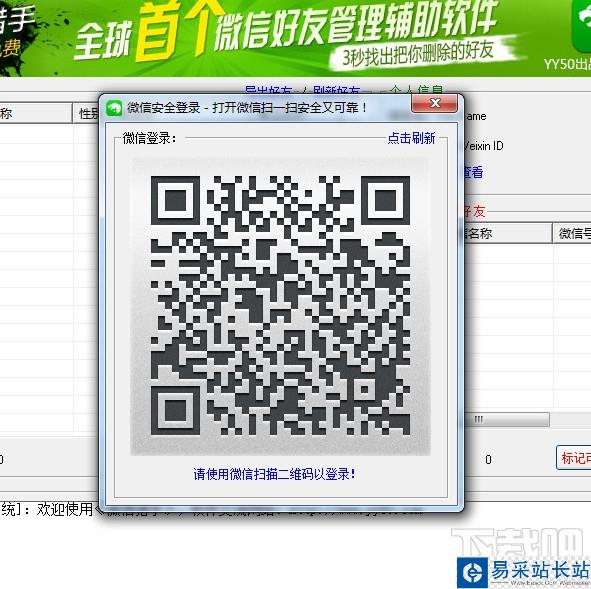Close the WeChat secure login dialog
Screen dimensions: 591x589
[435, 103]
